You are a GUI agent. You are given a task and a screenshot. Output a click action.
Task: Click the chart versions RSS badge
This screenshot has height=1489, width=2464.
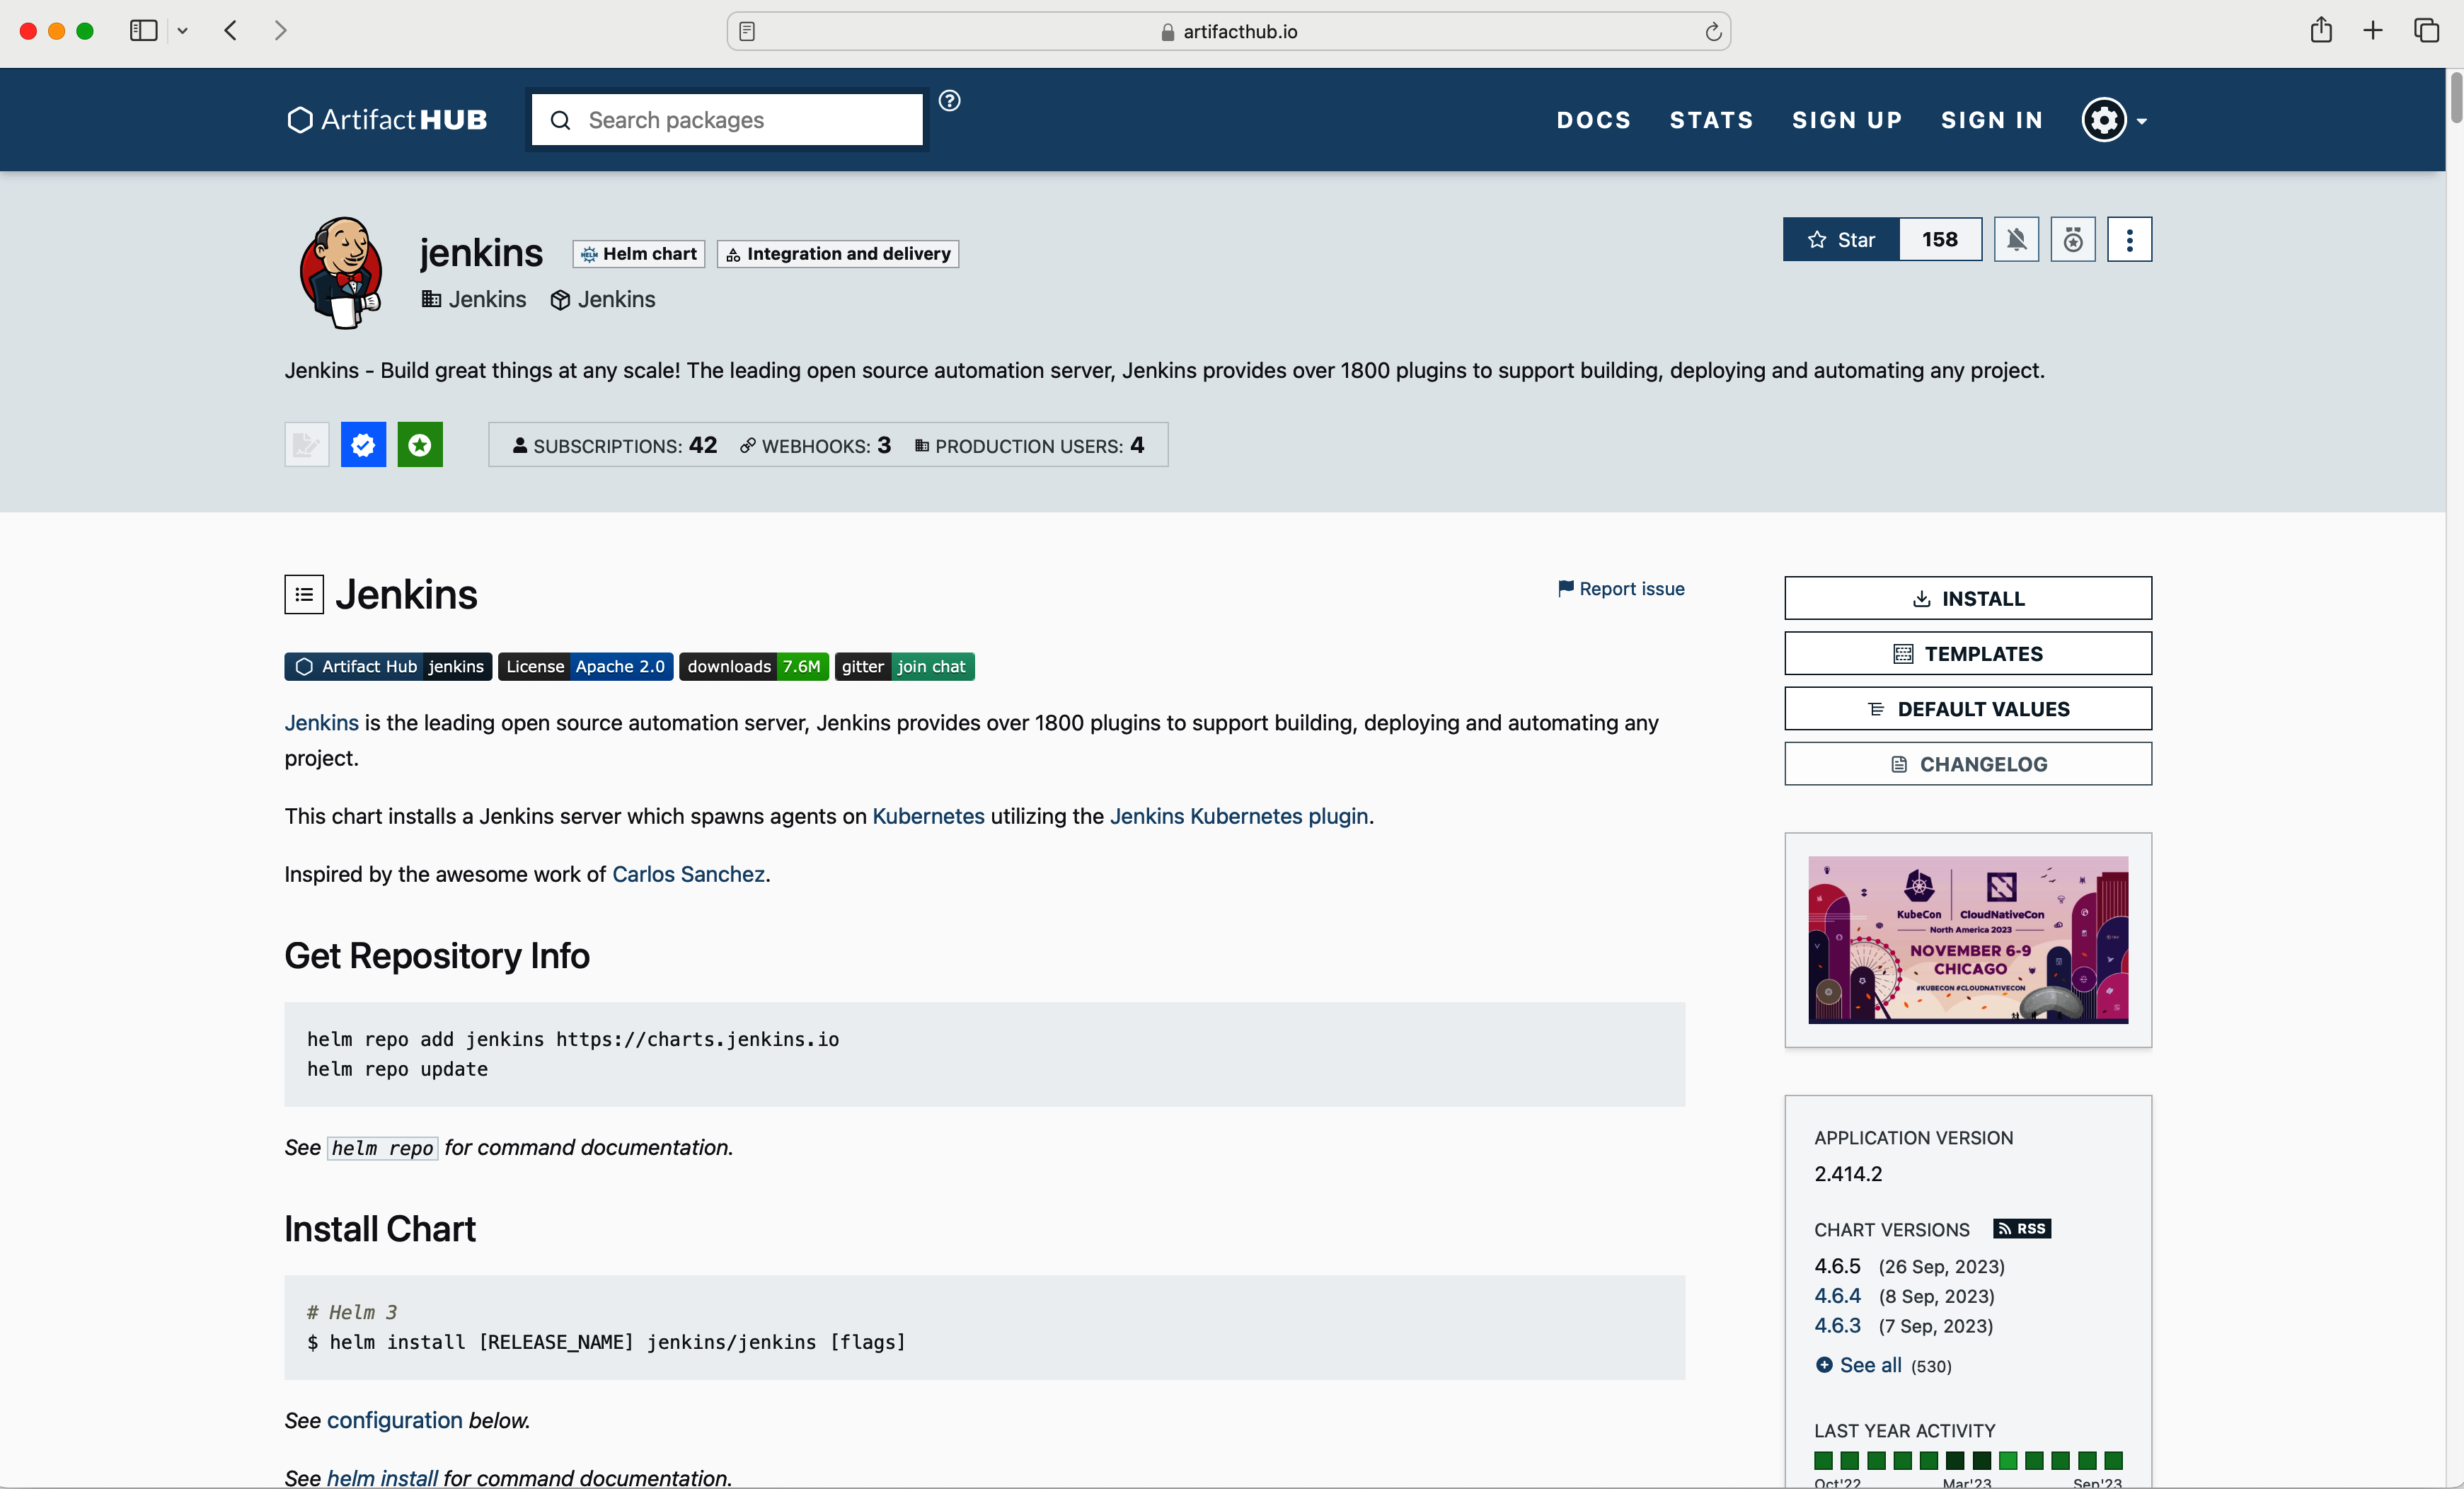(x=2021, y=1229)
